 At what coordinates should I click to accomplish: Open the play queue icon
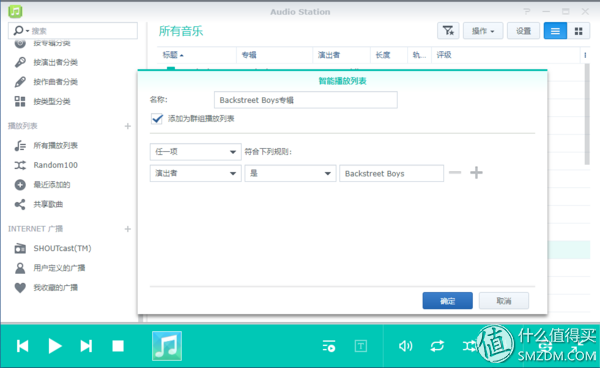329,346
